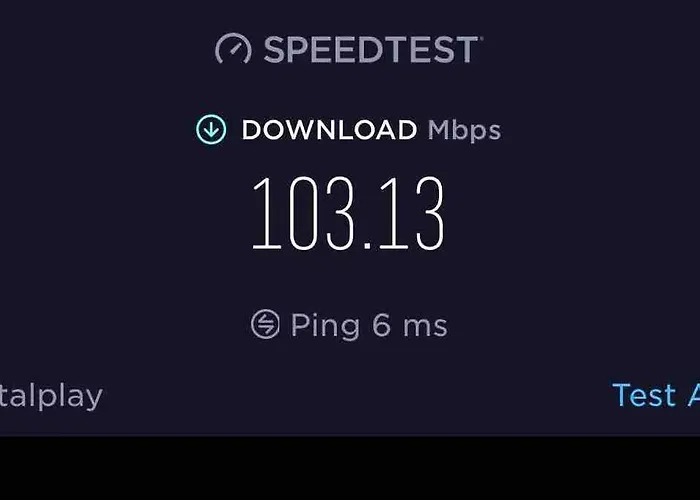Click the SPEEDTEST wordmark text
The height and width of the screenshot is (500, 700).
pos(370,50)
